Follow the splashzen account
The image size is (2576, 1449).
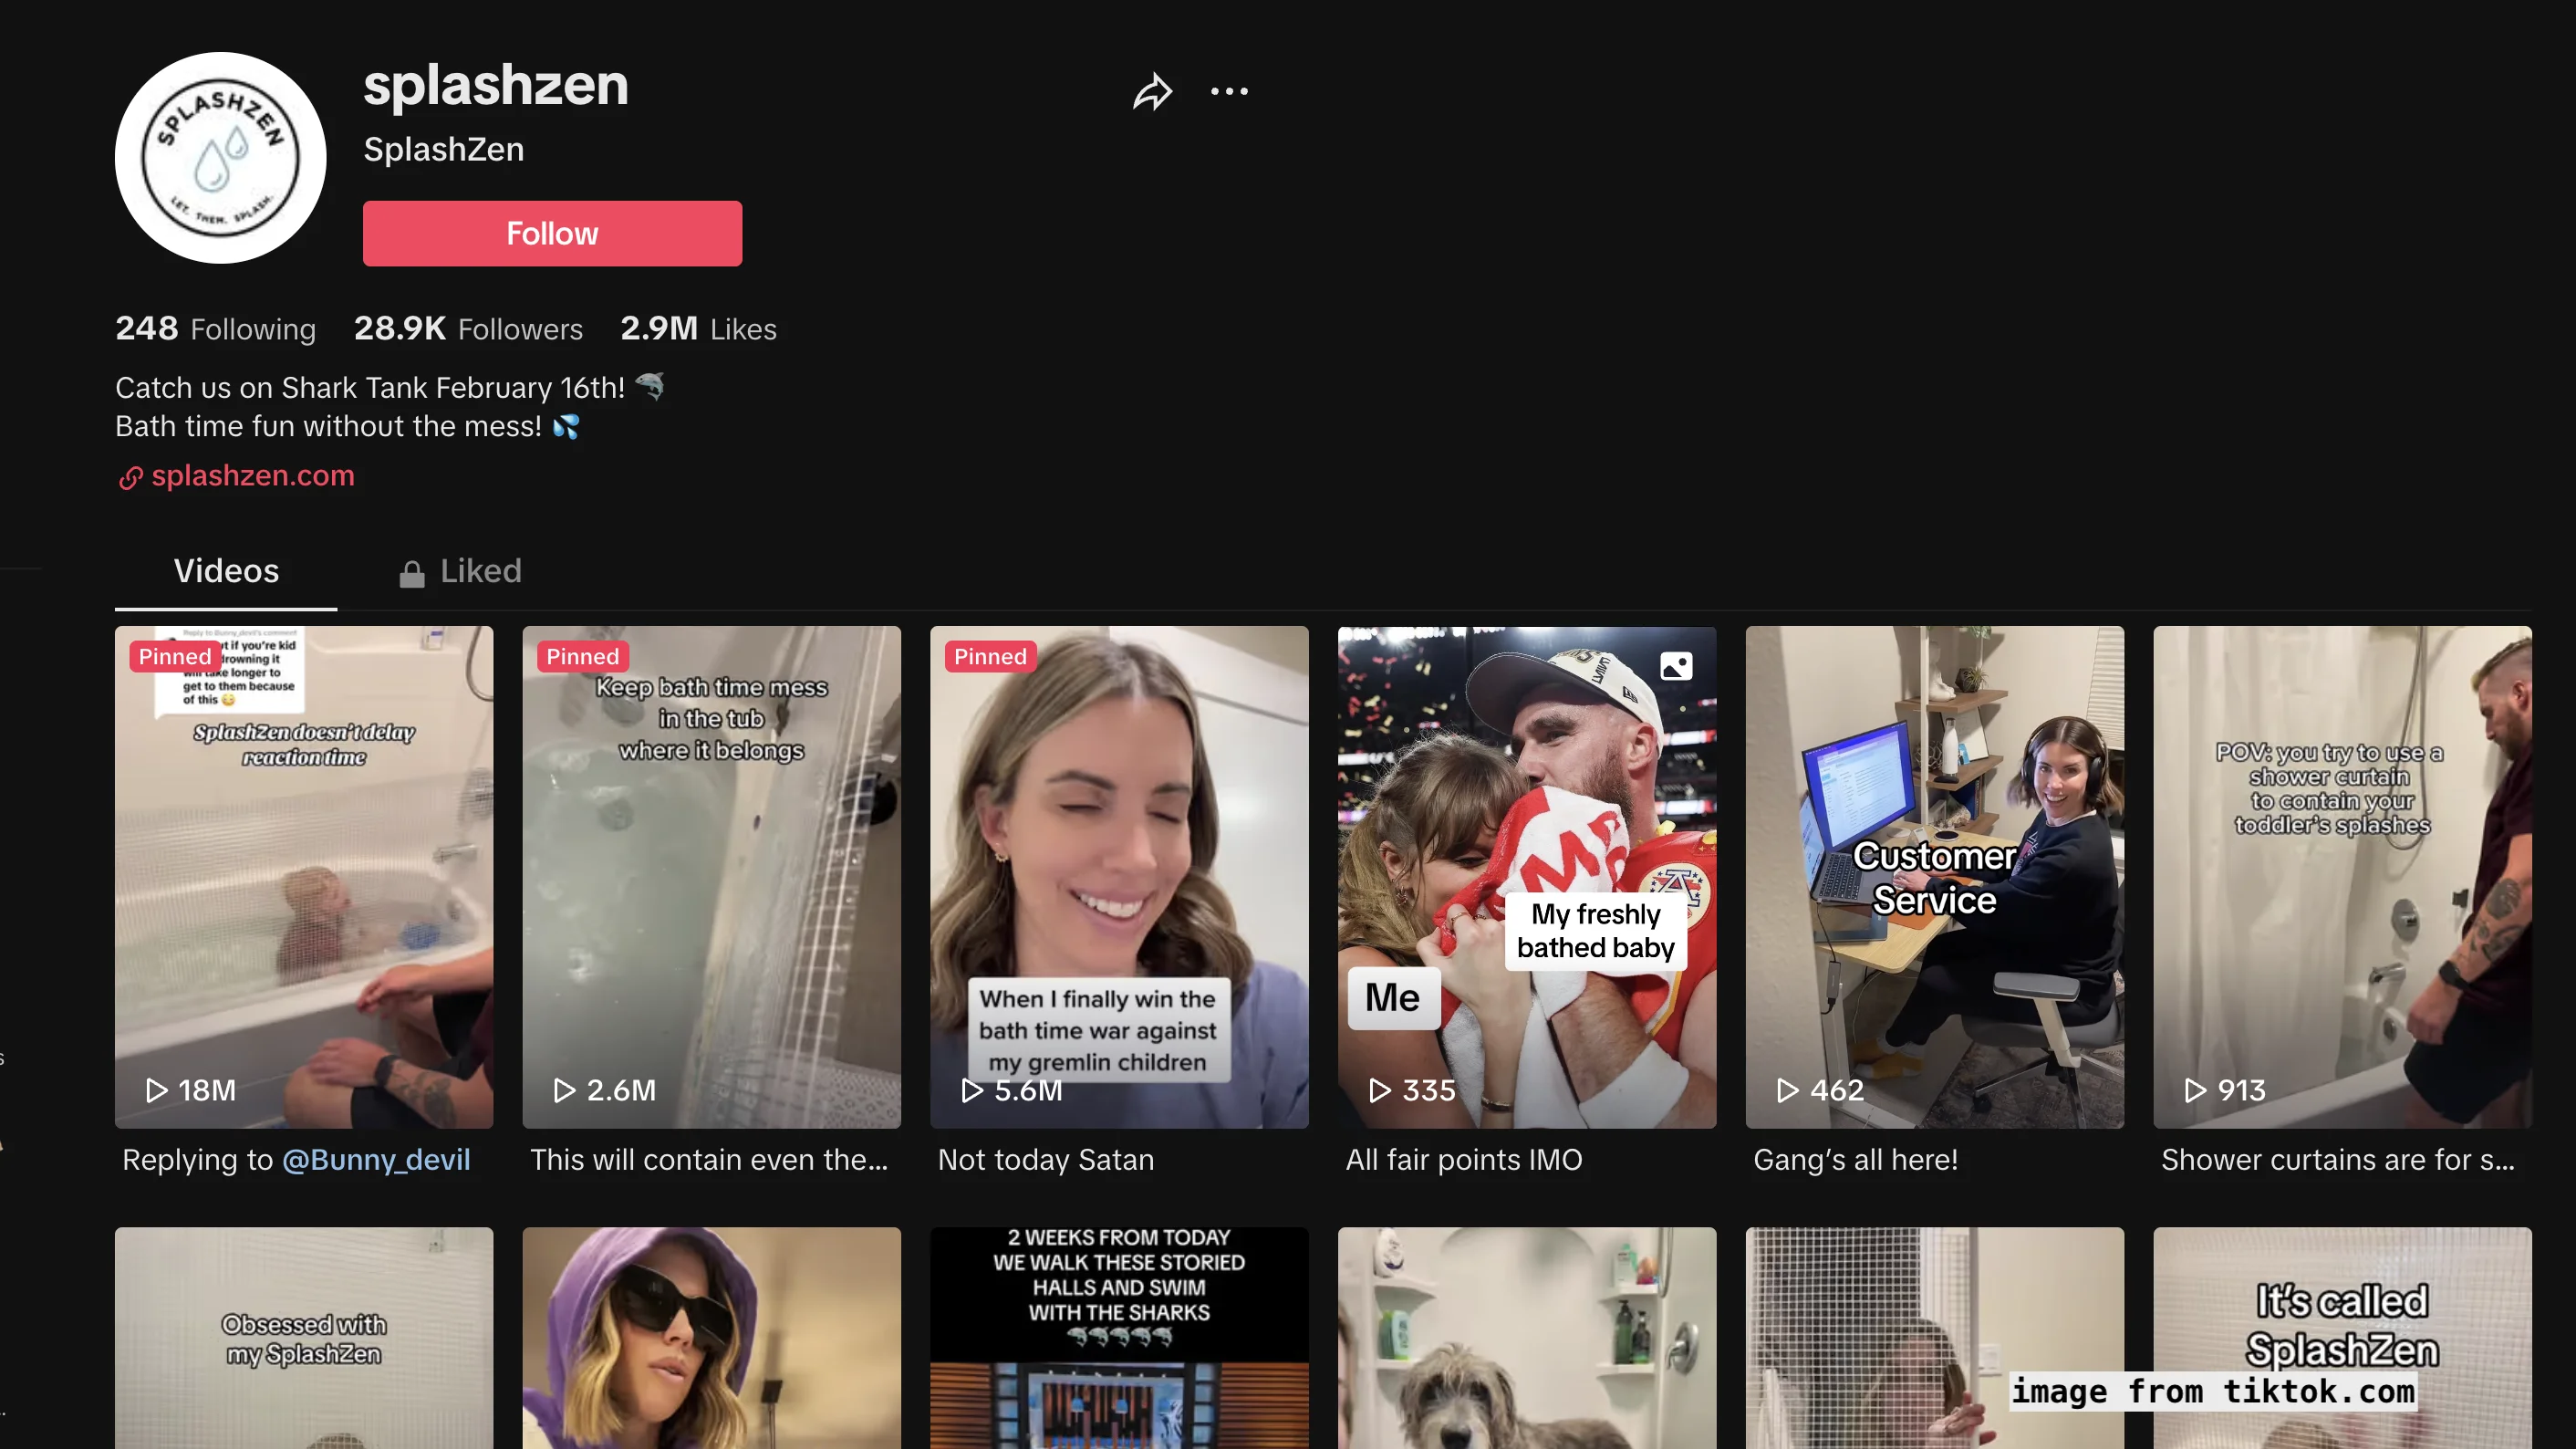click(x=552, y=233)
